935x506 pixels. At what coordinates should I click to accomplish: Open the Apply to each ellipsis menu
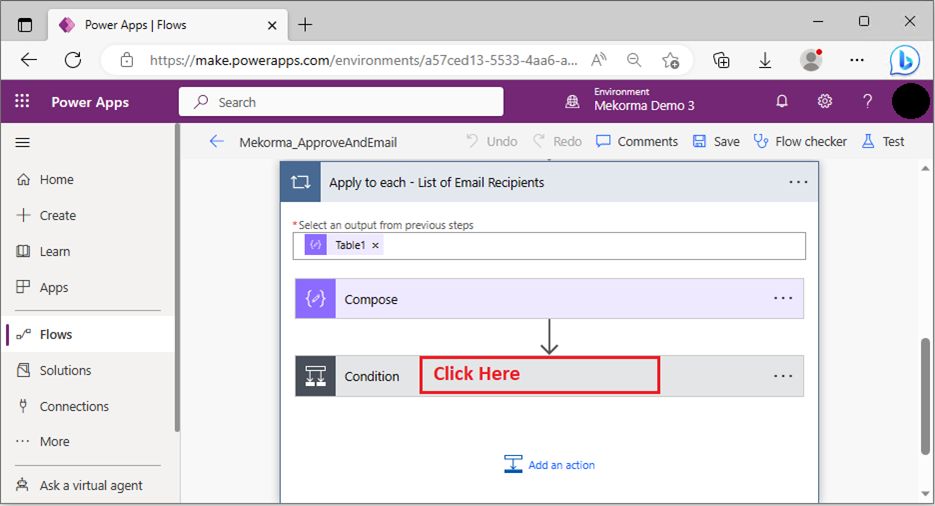point(798,182)
